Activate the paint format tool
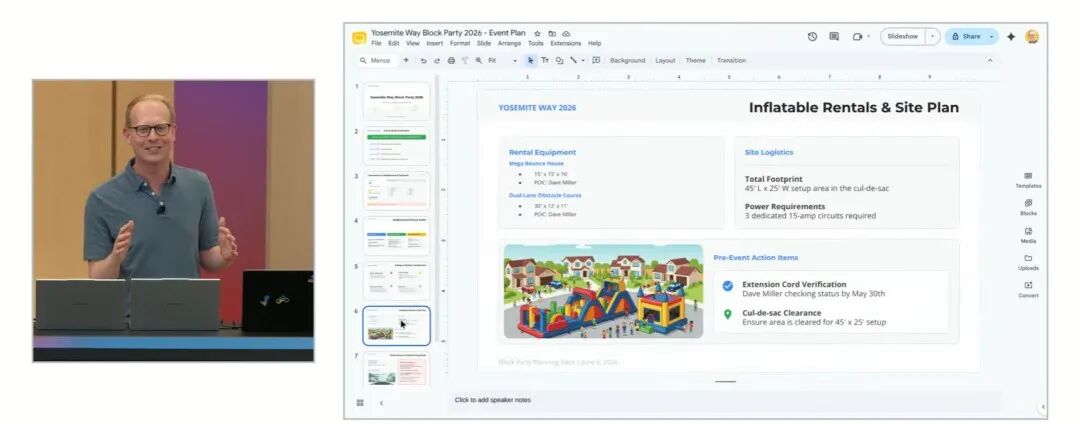 pyautogui.click(x=465, y=61)
